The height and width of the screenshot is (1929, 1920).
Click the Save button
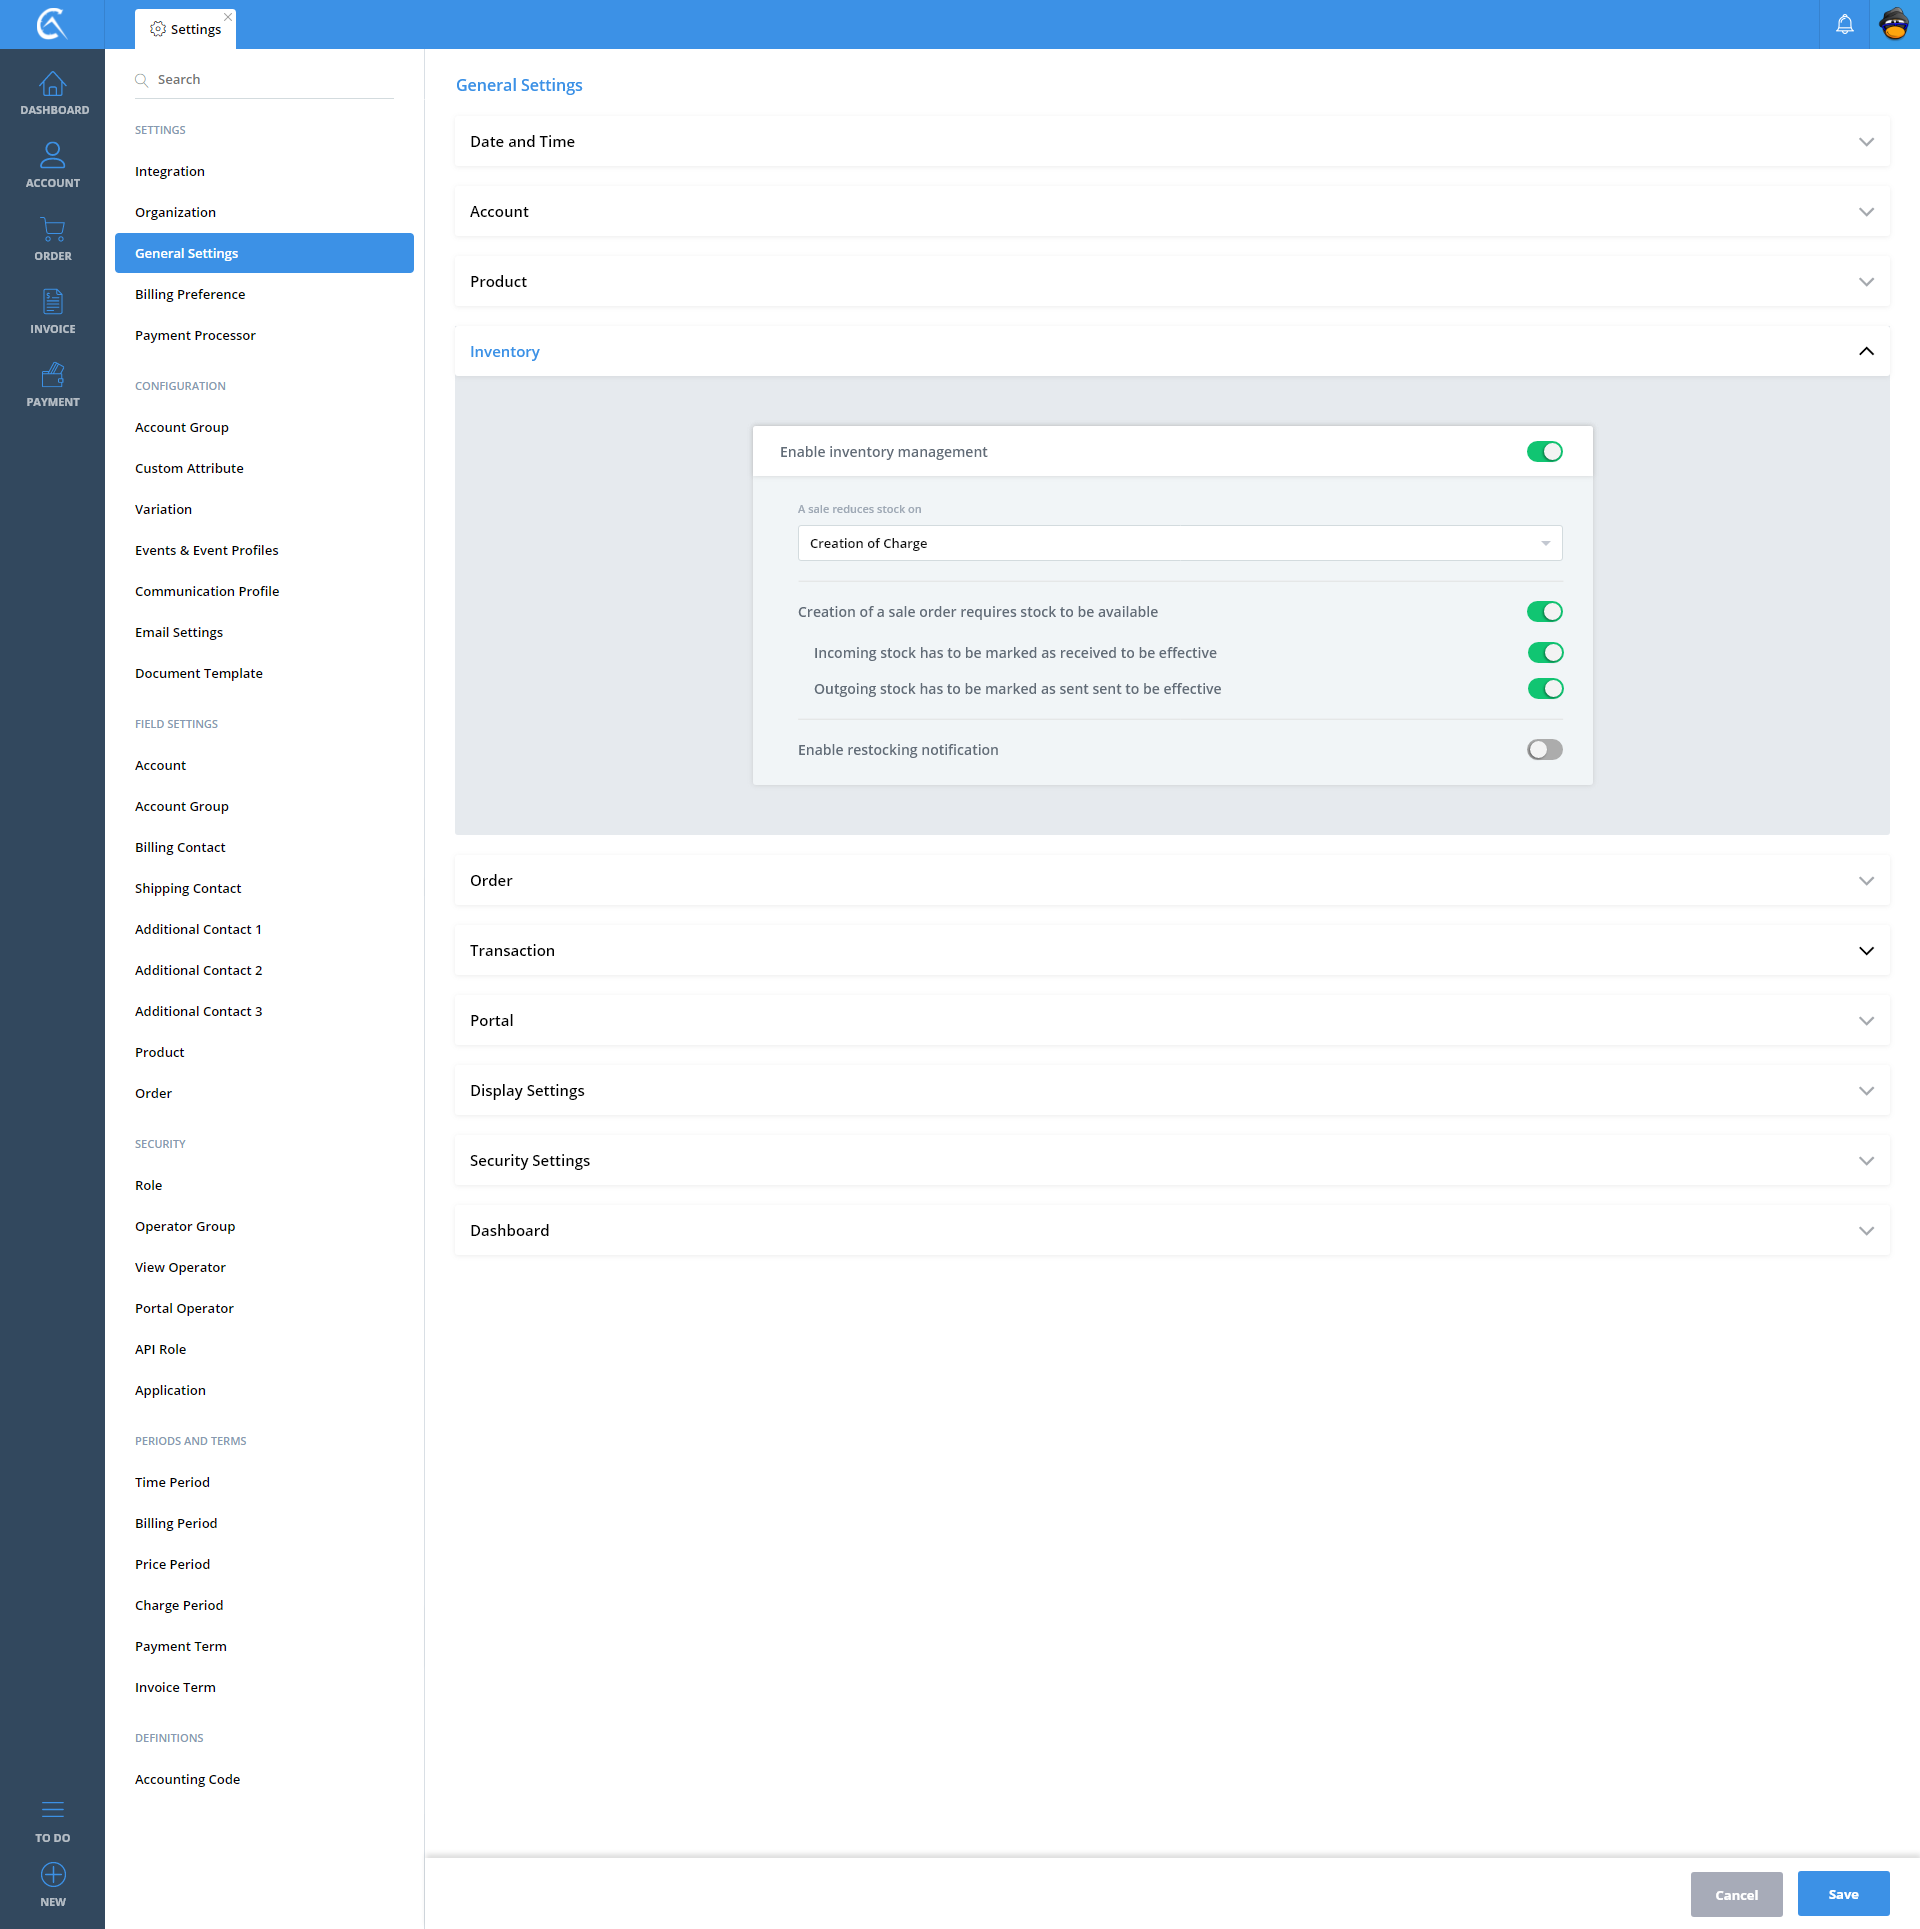click(1843, 1894)
